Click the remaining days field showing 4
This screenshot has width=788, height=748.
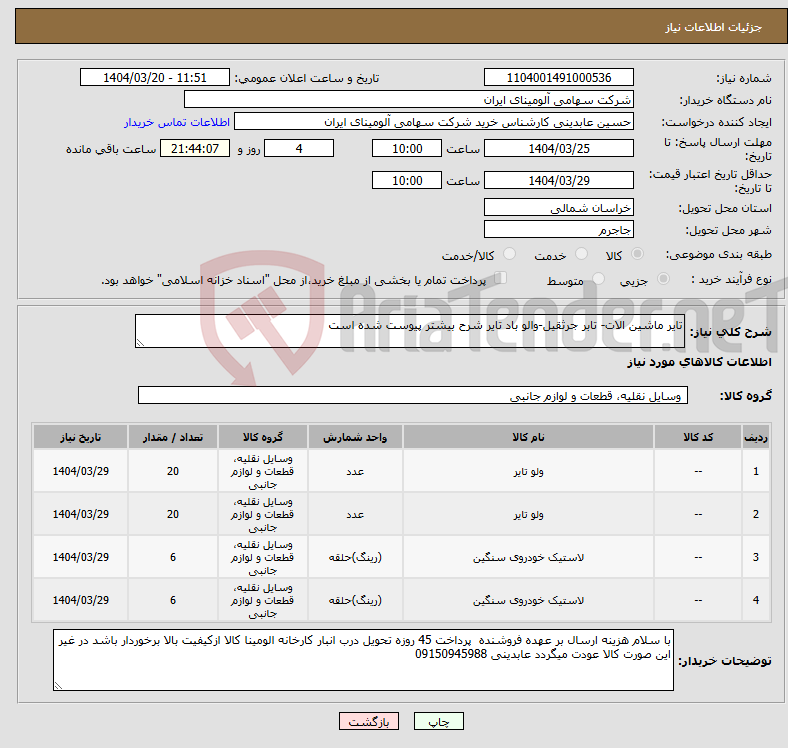tap(299, 149)
